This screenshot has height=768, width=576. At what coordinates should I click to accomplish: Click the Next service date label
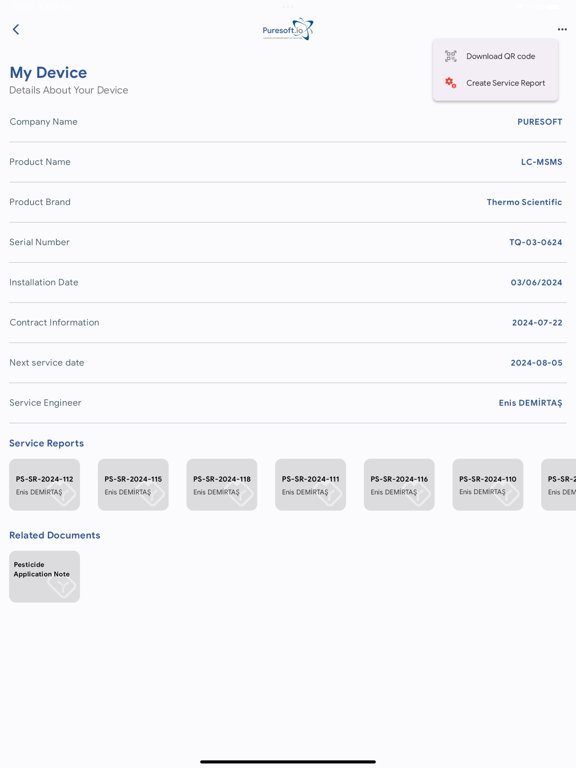click(x=47, y=362)
